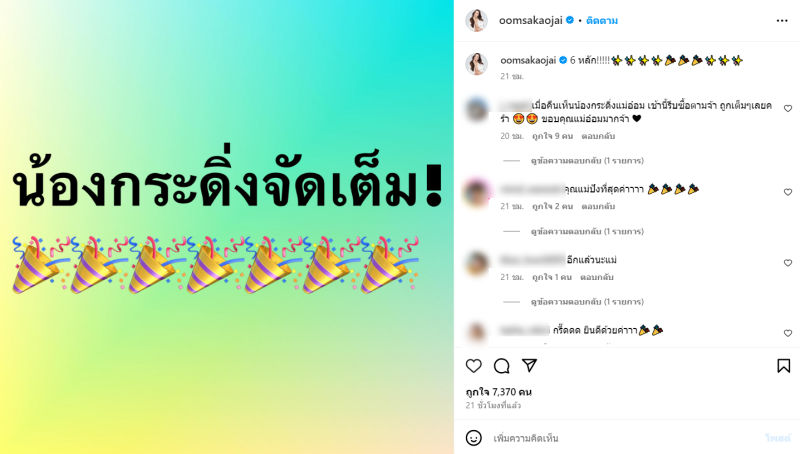
Task: Share the post with paper plane icon
Action: coord(530,365)
